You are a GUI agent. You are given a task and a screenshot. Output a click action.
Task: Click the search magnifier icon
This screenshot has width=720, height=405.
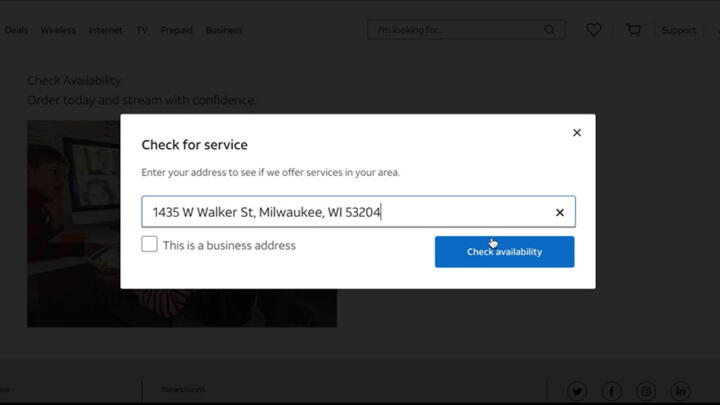point(549,30)
